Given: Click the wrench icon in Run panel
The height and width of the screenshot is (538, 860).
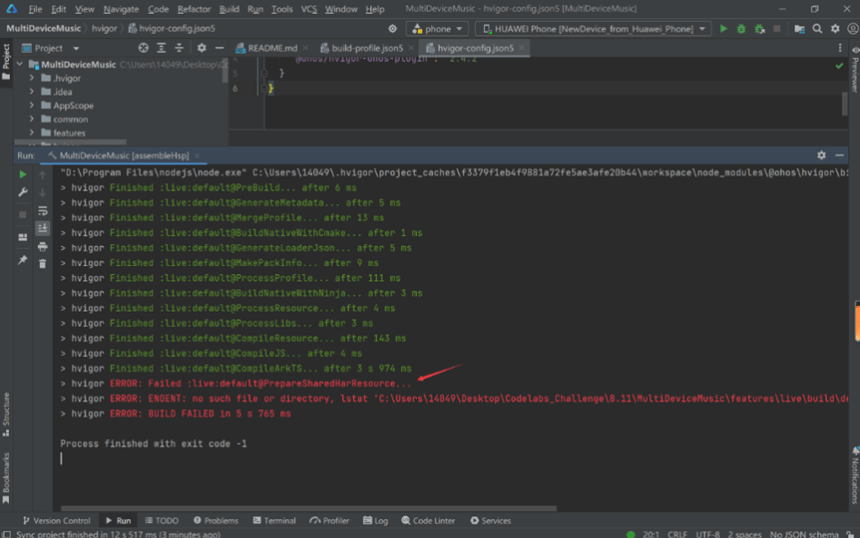Looking at the screenshot, I should click(22, 192).
